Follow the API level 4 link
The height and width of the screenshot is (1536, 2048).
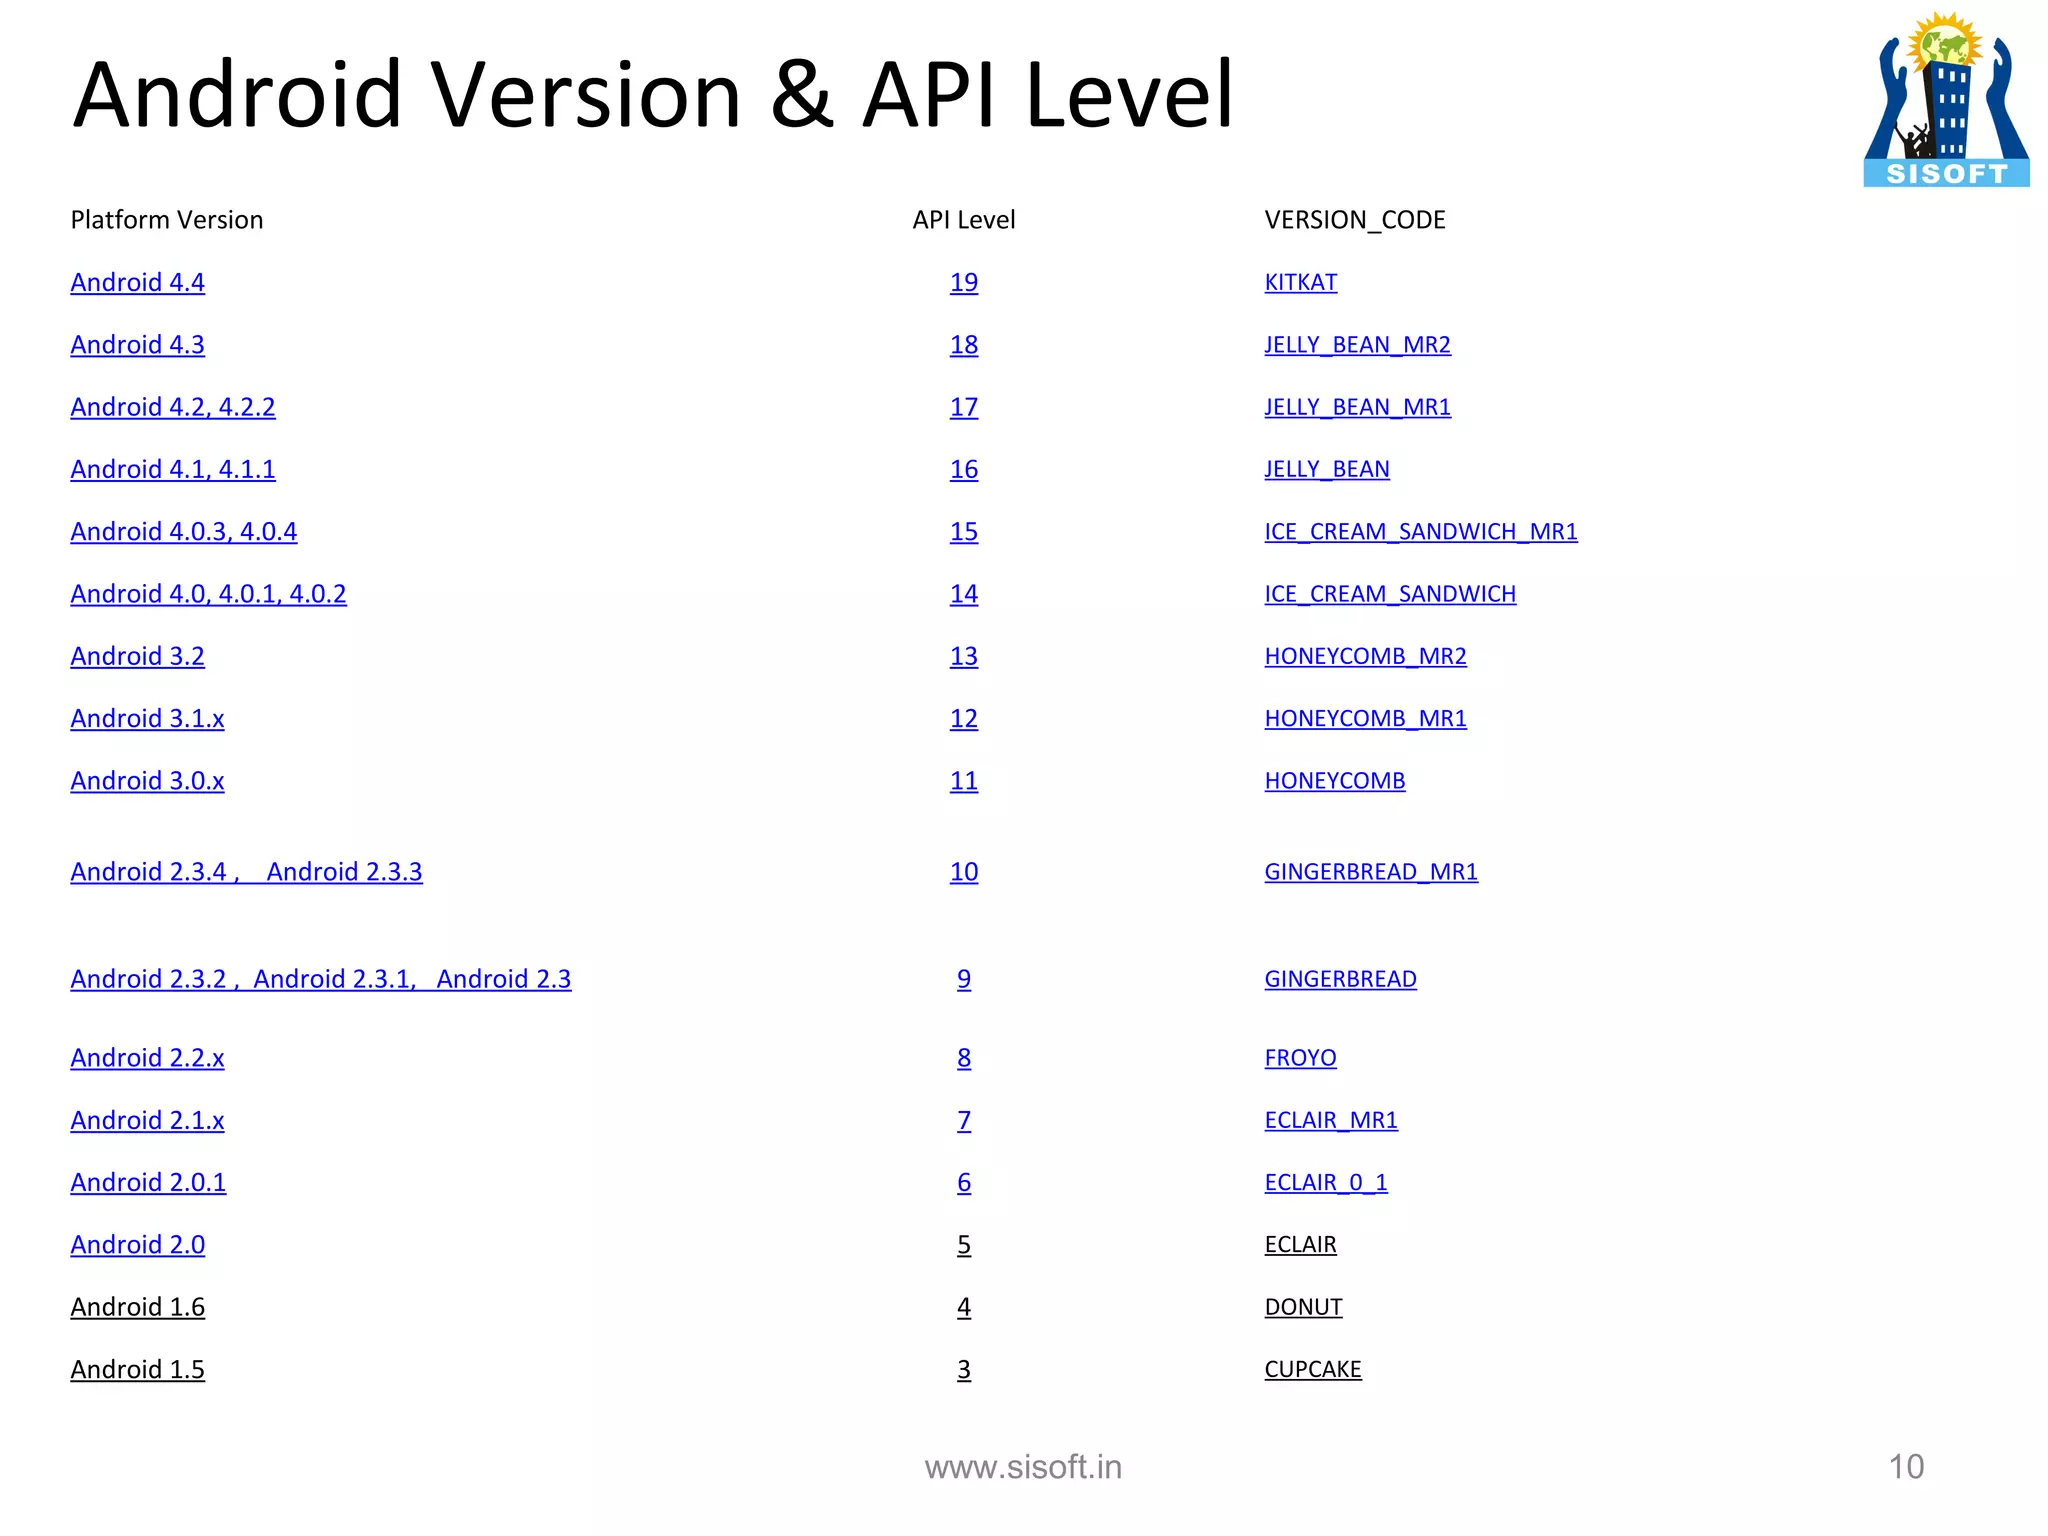pos(964,1307)
